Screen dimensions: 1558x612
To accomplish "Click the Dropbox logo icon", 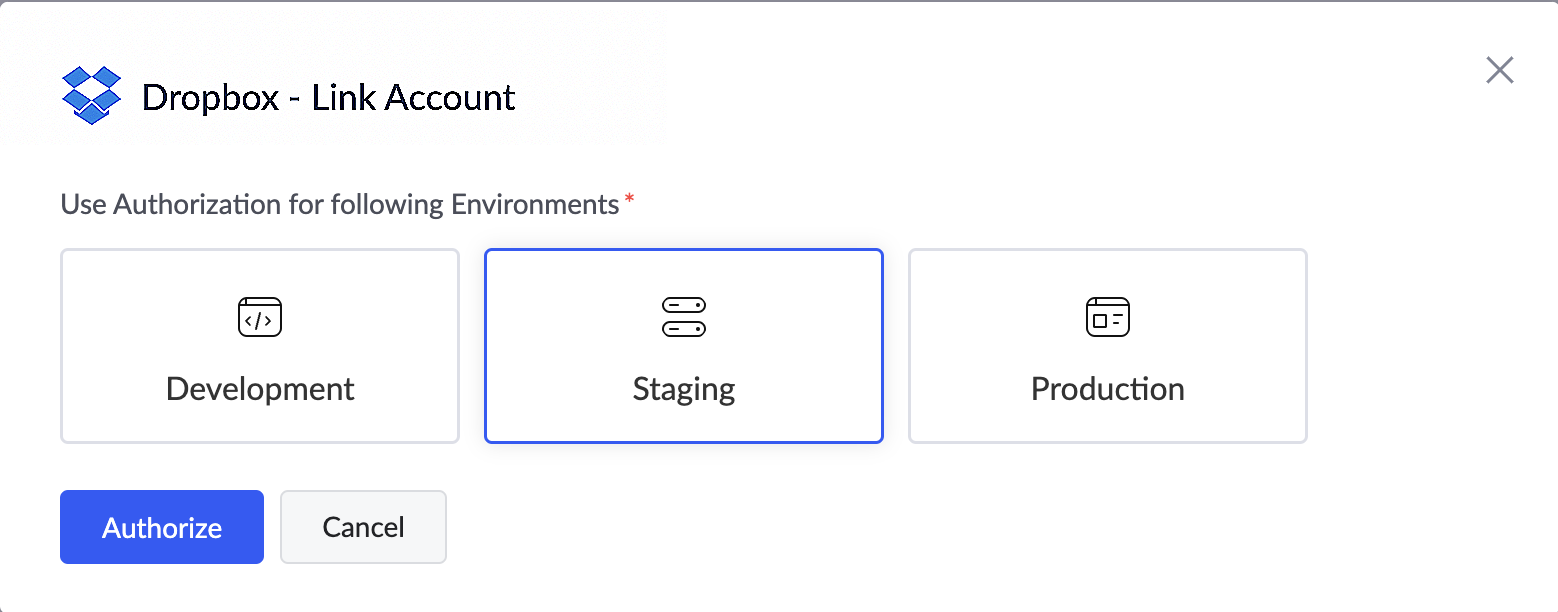I will click(91, 96).
